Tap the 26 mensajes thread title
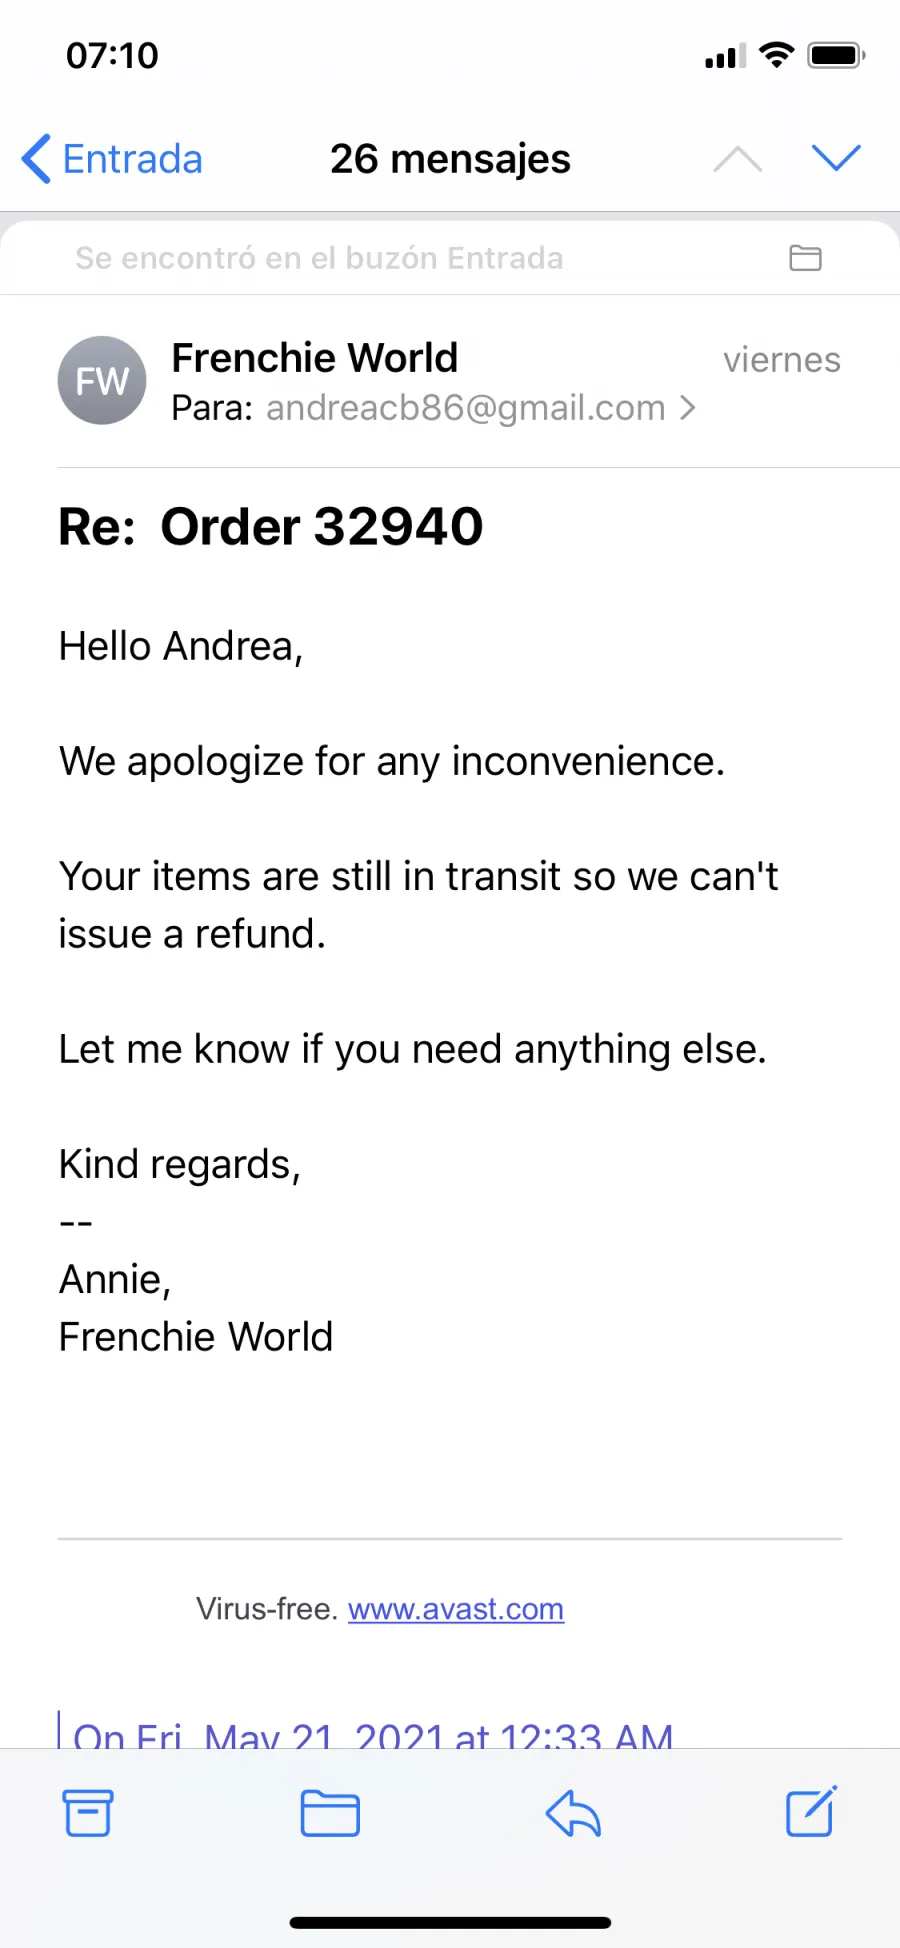900x1948 pixels. pos(450,159)
